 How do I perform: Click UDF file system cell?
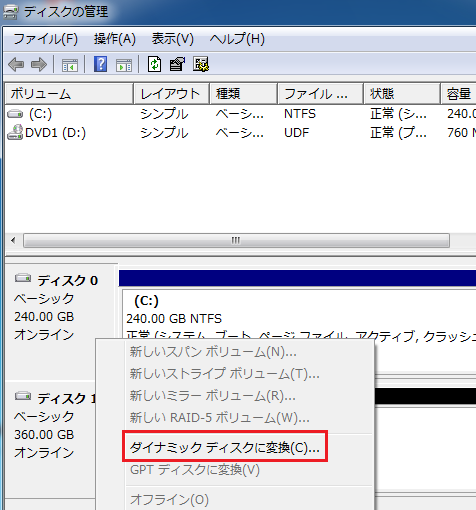tap(296, 133)
